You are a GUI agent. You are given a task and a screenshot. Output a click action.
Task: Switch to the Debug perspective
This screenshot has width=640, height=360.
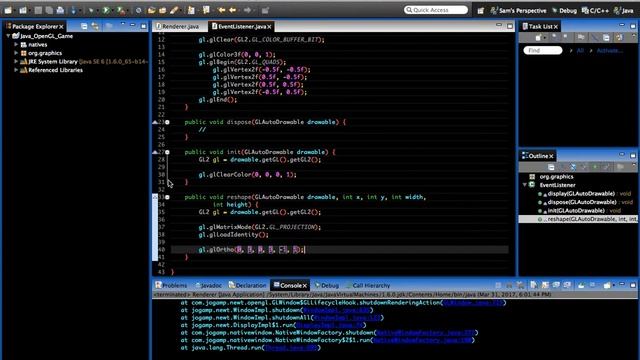(x=564, y=11)
